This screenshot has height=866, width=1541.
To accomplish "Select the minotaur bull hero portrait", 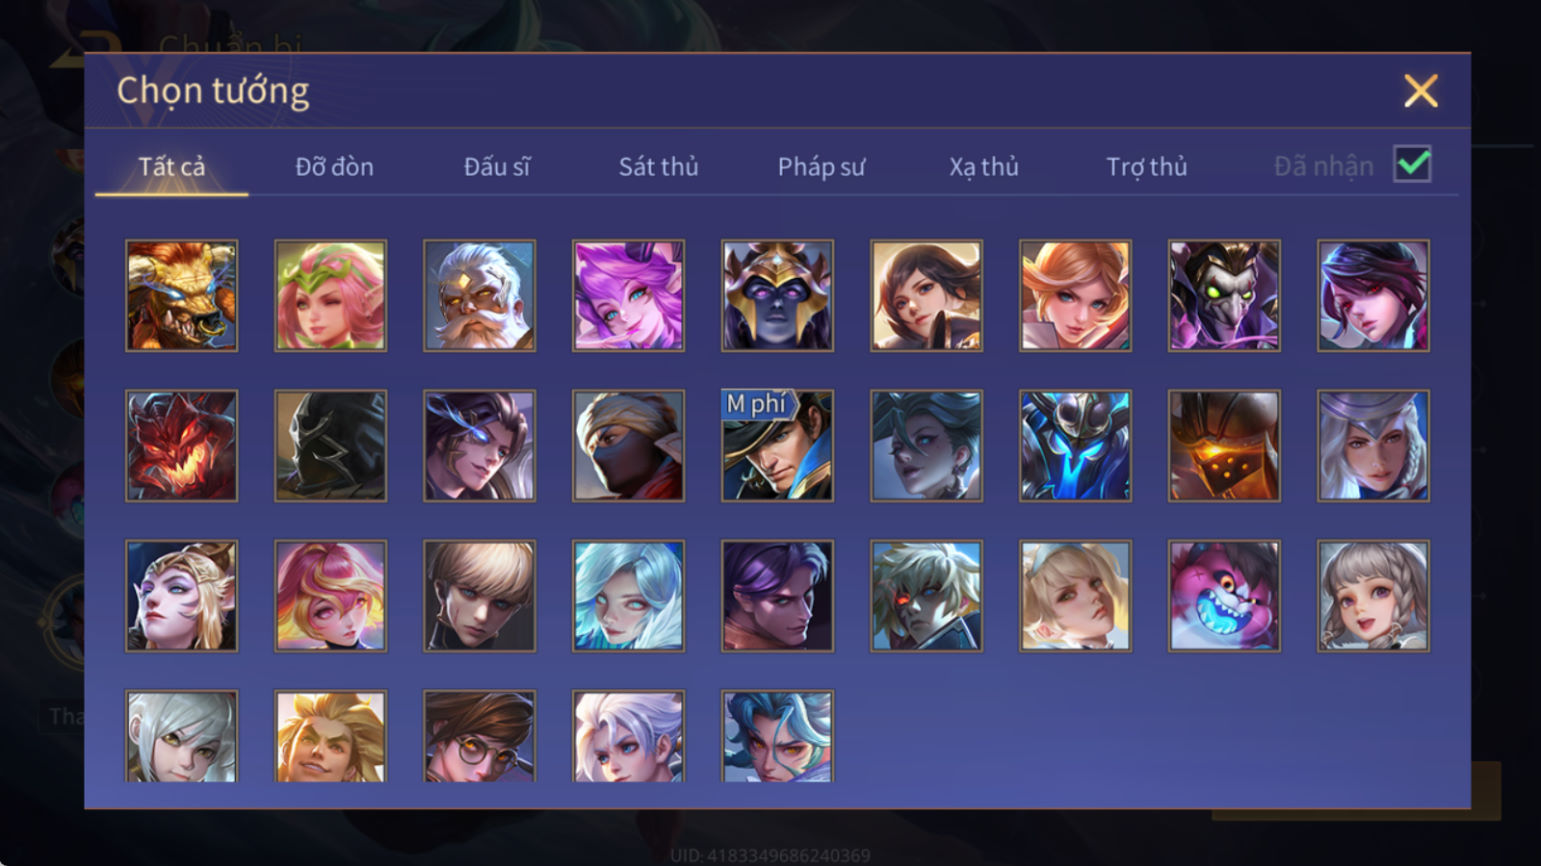I will coord(181,295).
